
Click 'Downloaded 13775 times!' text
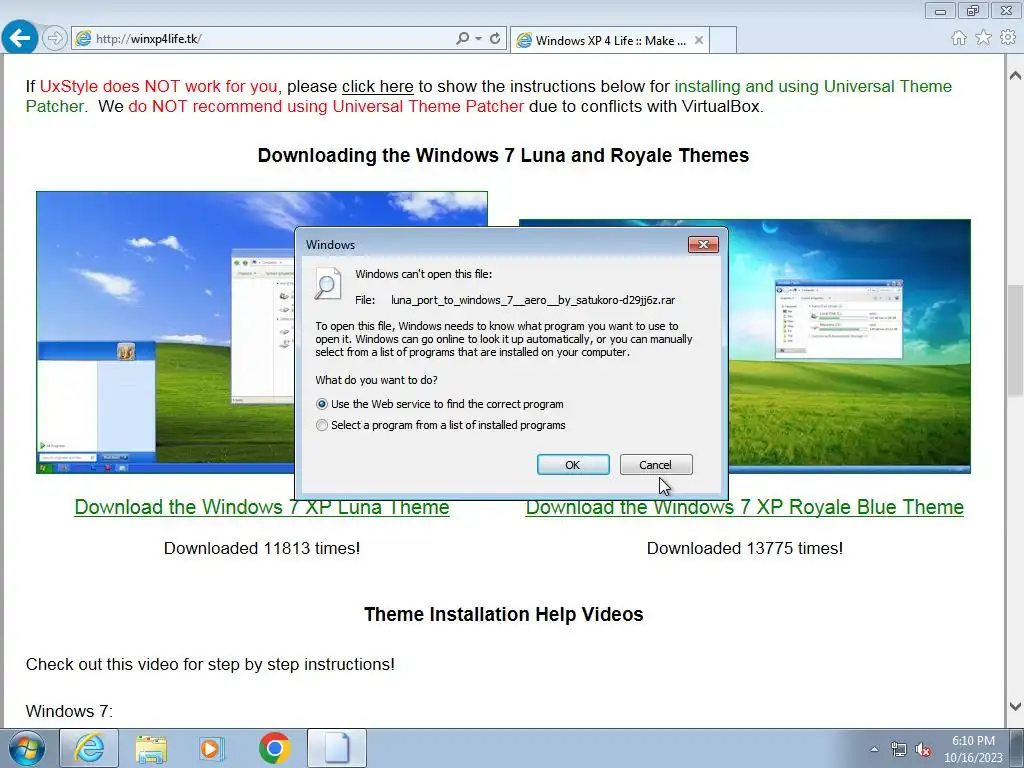coord(744,548)
